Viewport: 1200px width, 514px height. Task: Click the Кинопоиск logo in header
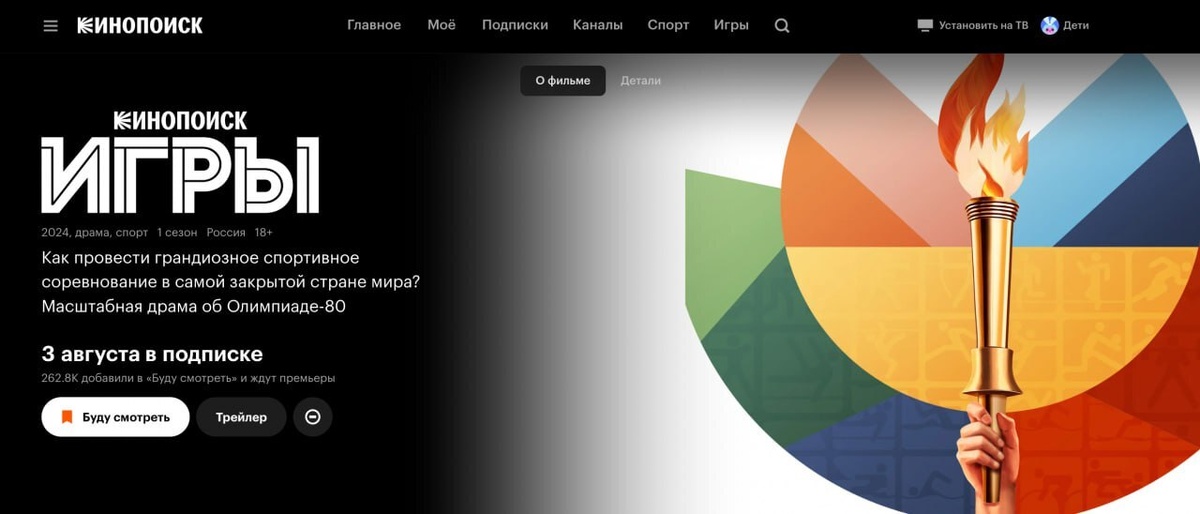tap(139, 25)
